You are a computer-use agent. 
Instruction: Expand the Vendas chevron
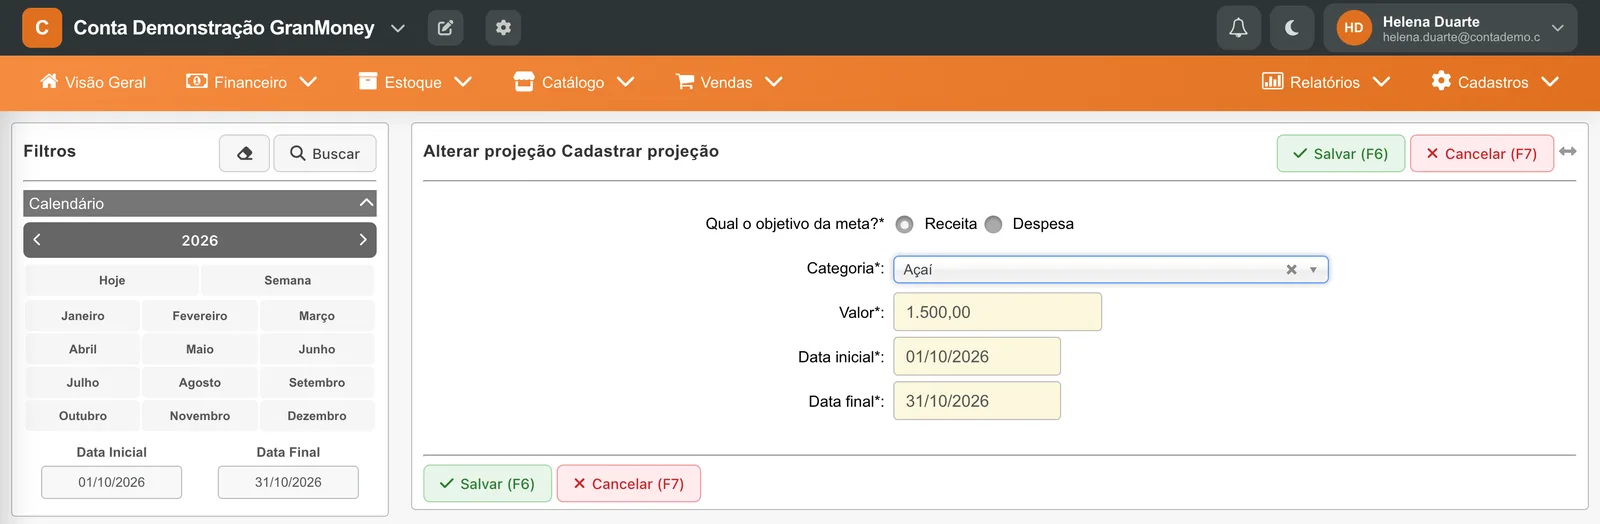coord(773,82)
